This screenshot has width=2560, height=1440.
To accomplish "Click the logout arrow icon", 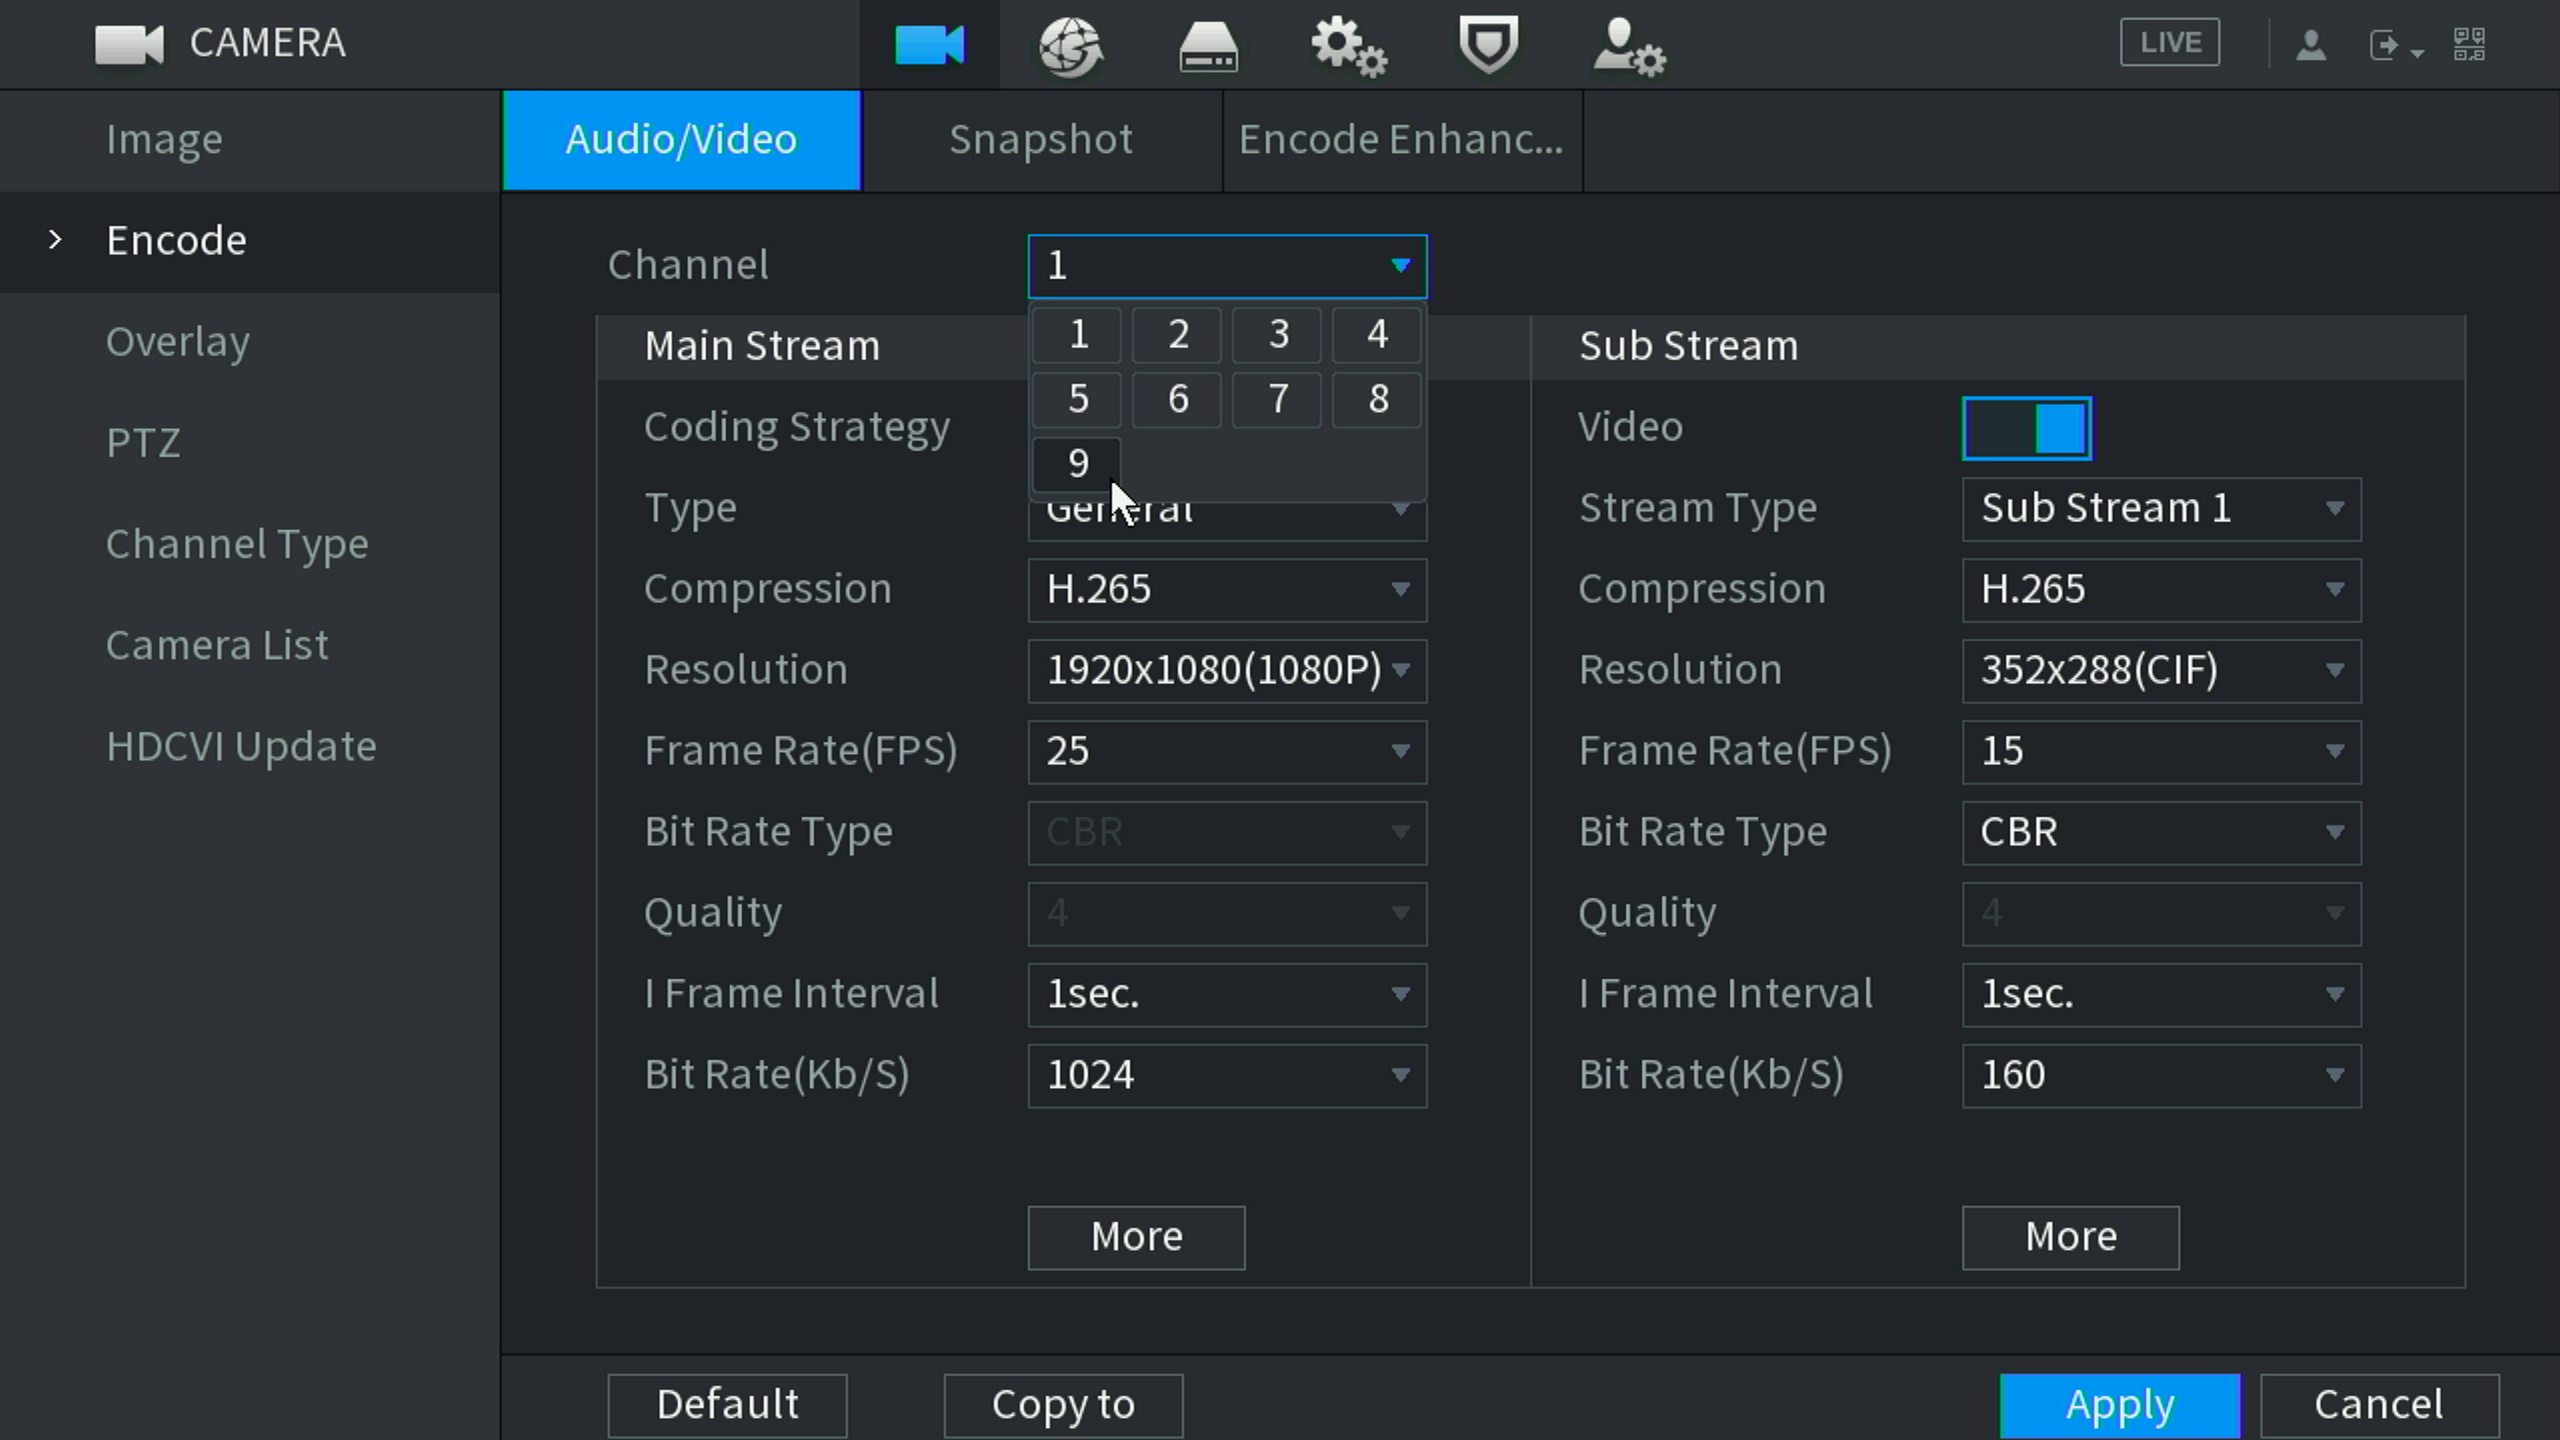I will [2386, 45].
